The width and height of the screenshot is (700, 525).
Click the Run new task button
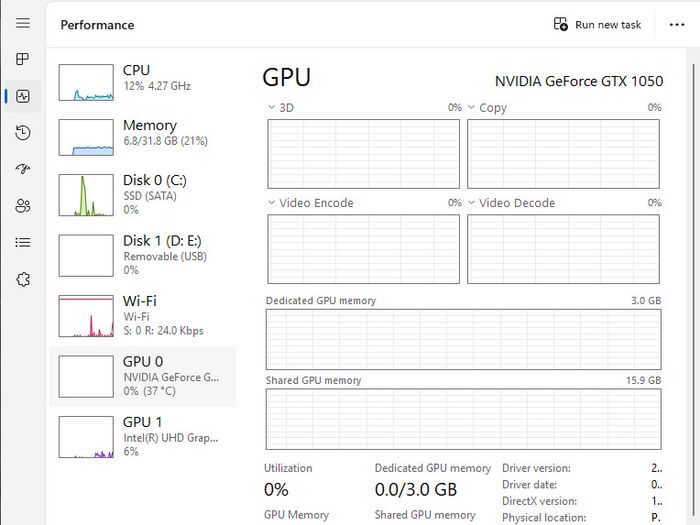tap(597, 25)
